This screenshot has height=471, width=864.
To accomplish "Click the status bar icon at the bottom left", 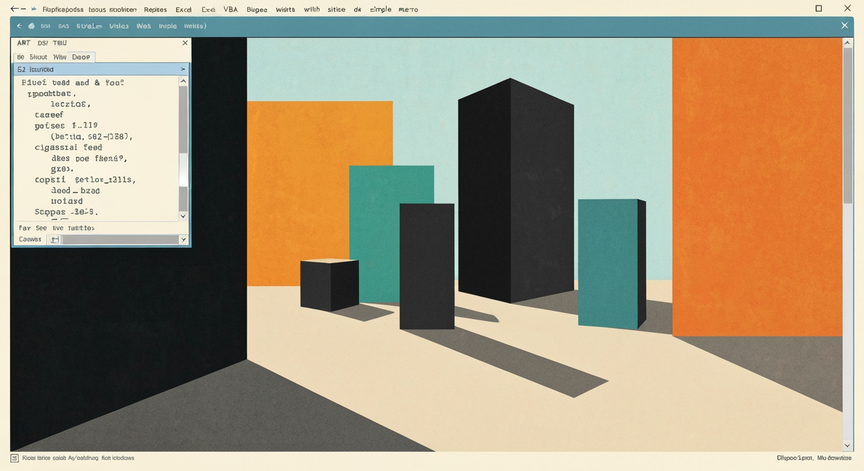I will coord(14,458).
